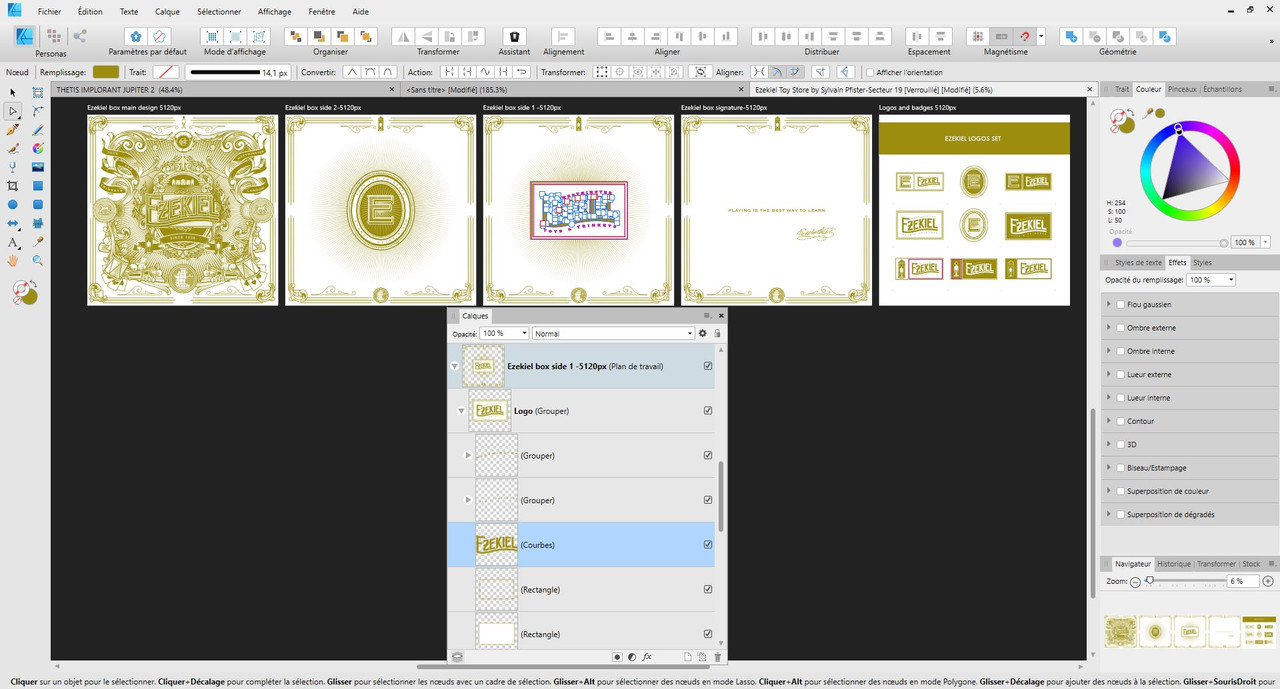Open the Fichier menu
Viewport: 1280px width, 689px height.
(50, 11)
